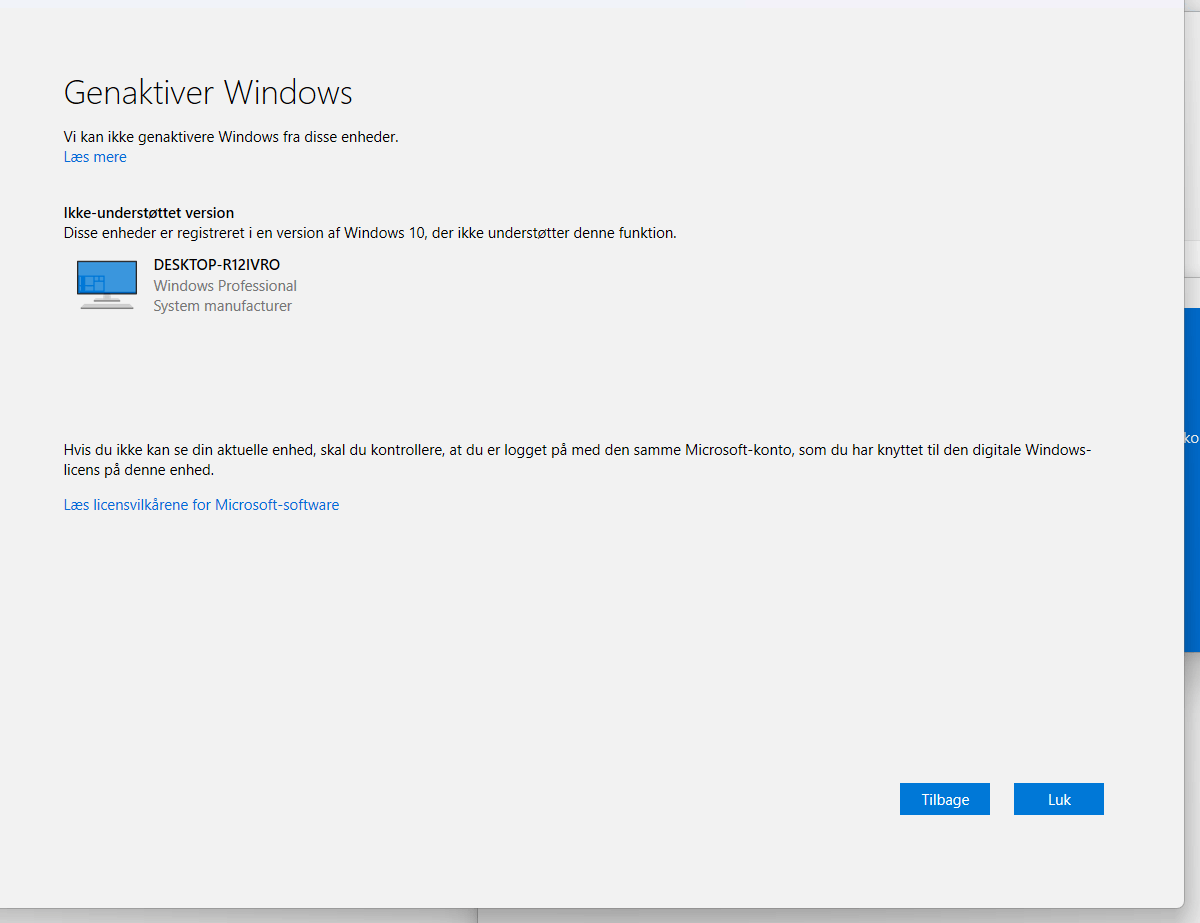The width and height of the screenshot is (1200, 923).
Task: Open 'Læs licensvilkårene for Microsoft-software' link
Action: 201,505
